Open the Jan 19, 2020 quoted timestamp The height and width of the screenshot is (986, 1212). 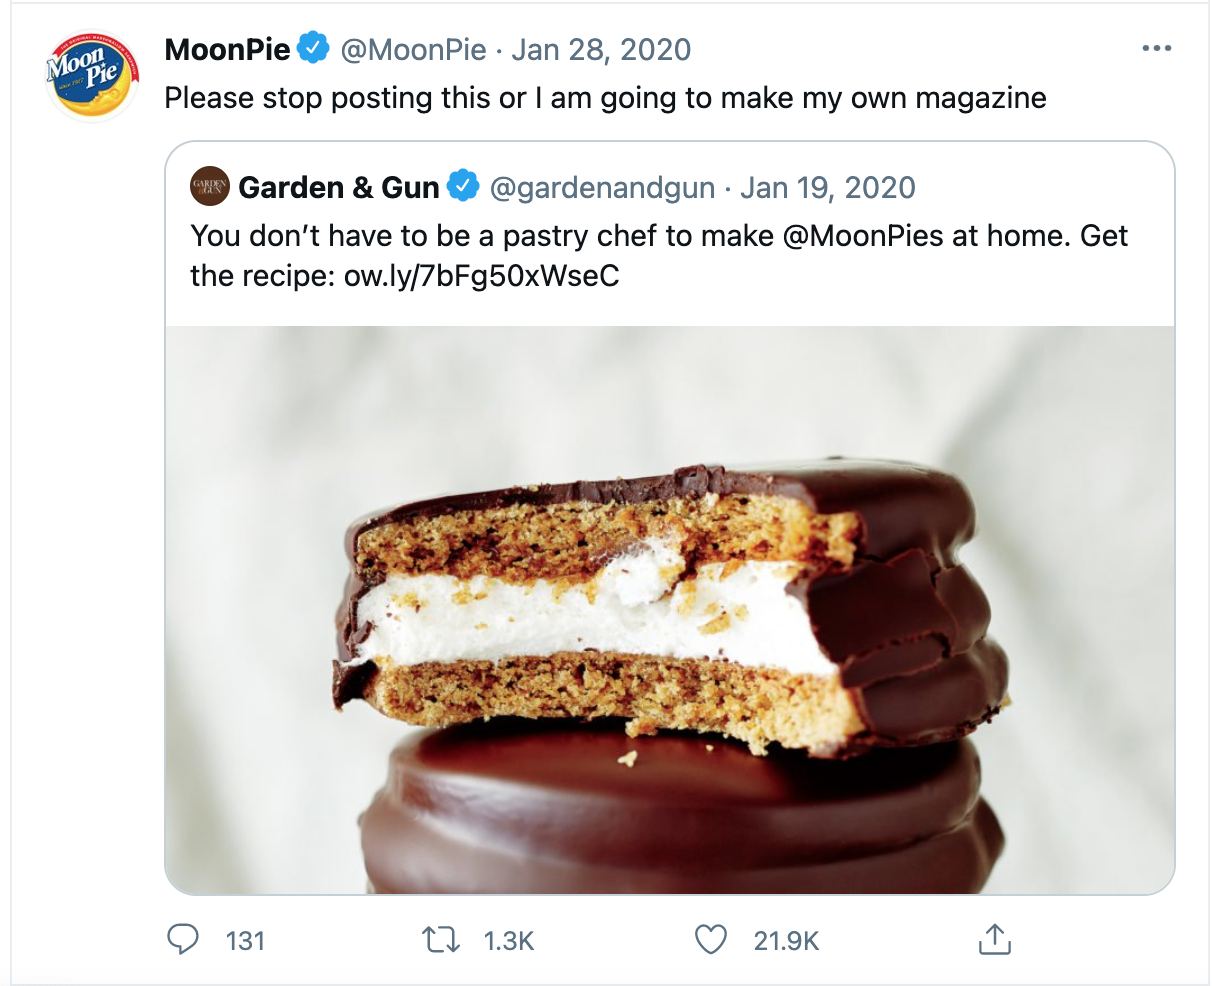828,187
